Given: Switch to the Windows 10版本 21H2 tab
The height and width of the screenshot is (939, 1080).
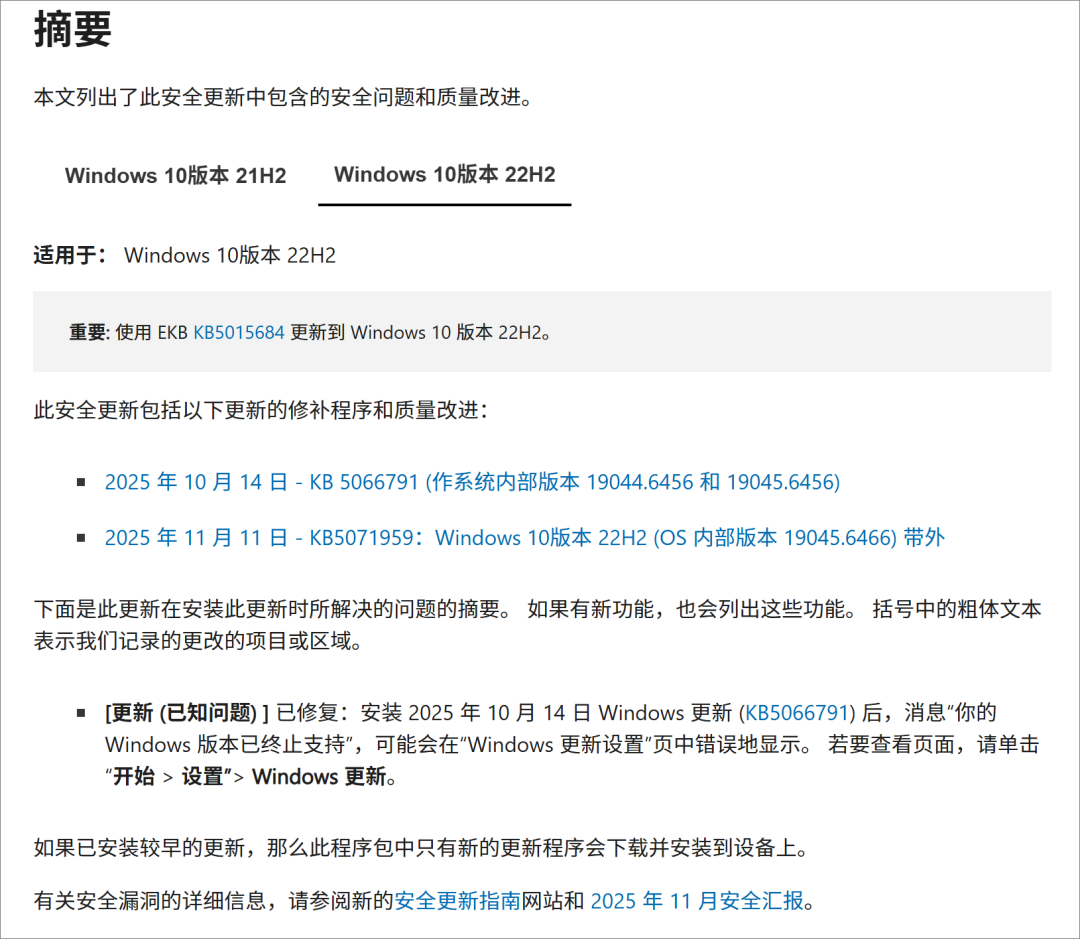Looking at the screenshot, I should 176,176.
